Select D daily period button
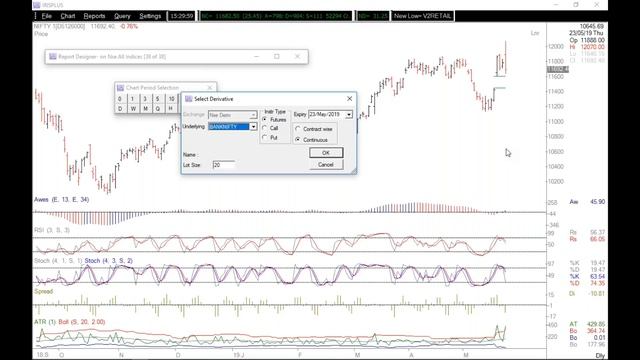Viewport: 640px width, 360px height. [120, 109]
